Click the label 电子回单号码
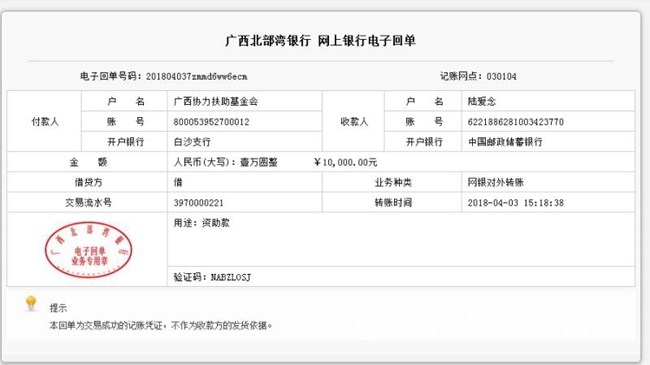 [x=108, y=76]
